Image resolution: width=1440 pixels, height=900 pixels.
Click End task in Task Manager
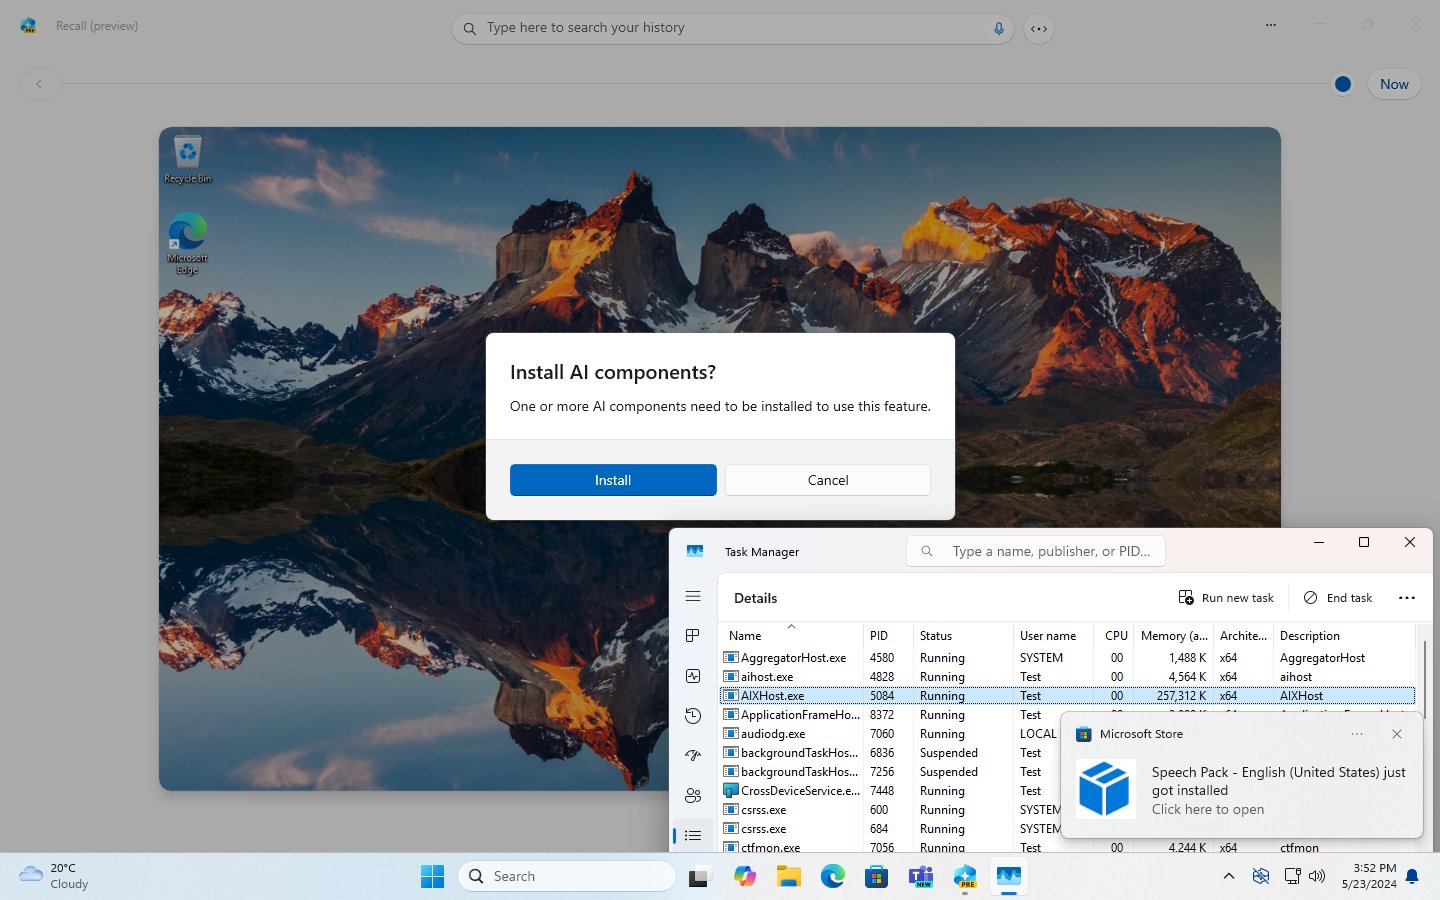1338,598
